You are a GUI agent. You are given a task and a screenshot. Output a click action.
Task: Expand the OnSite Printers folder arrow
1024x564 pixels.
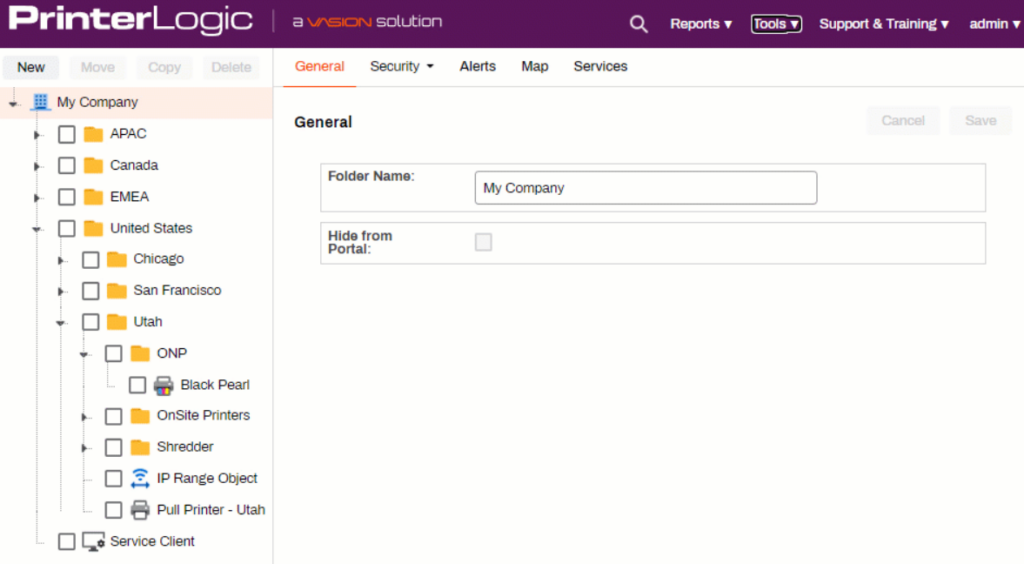[84, 417]
